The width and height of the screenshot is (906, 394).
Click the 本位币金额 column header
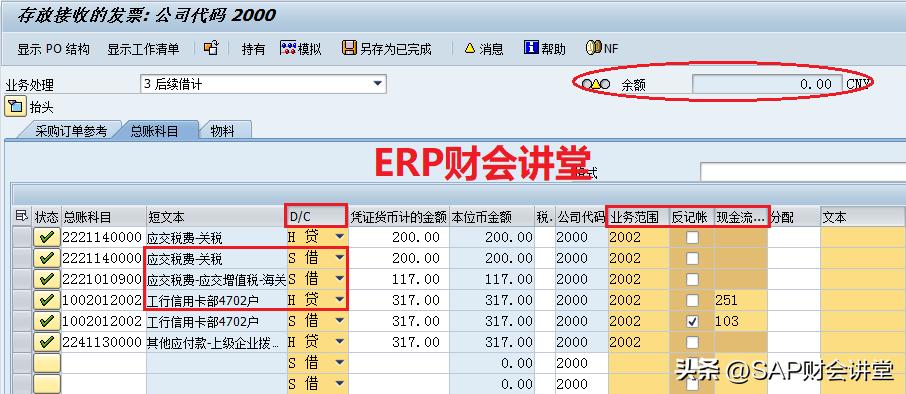click(x=492, y=217)
